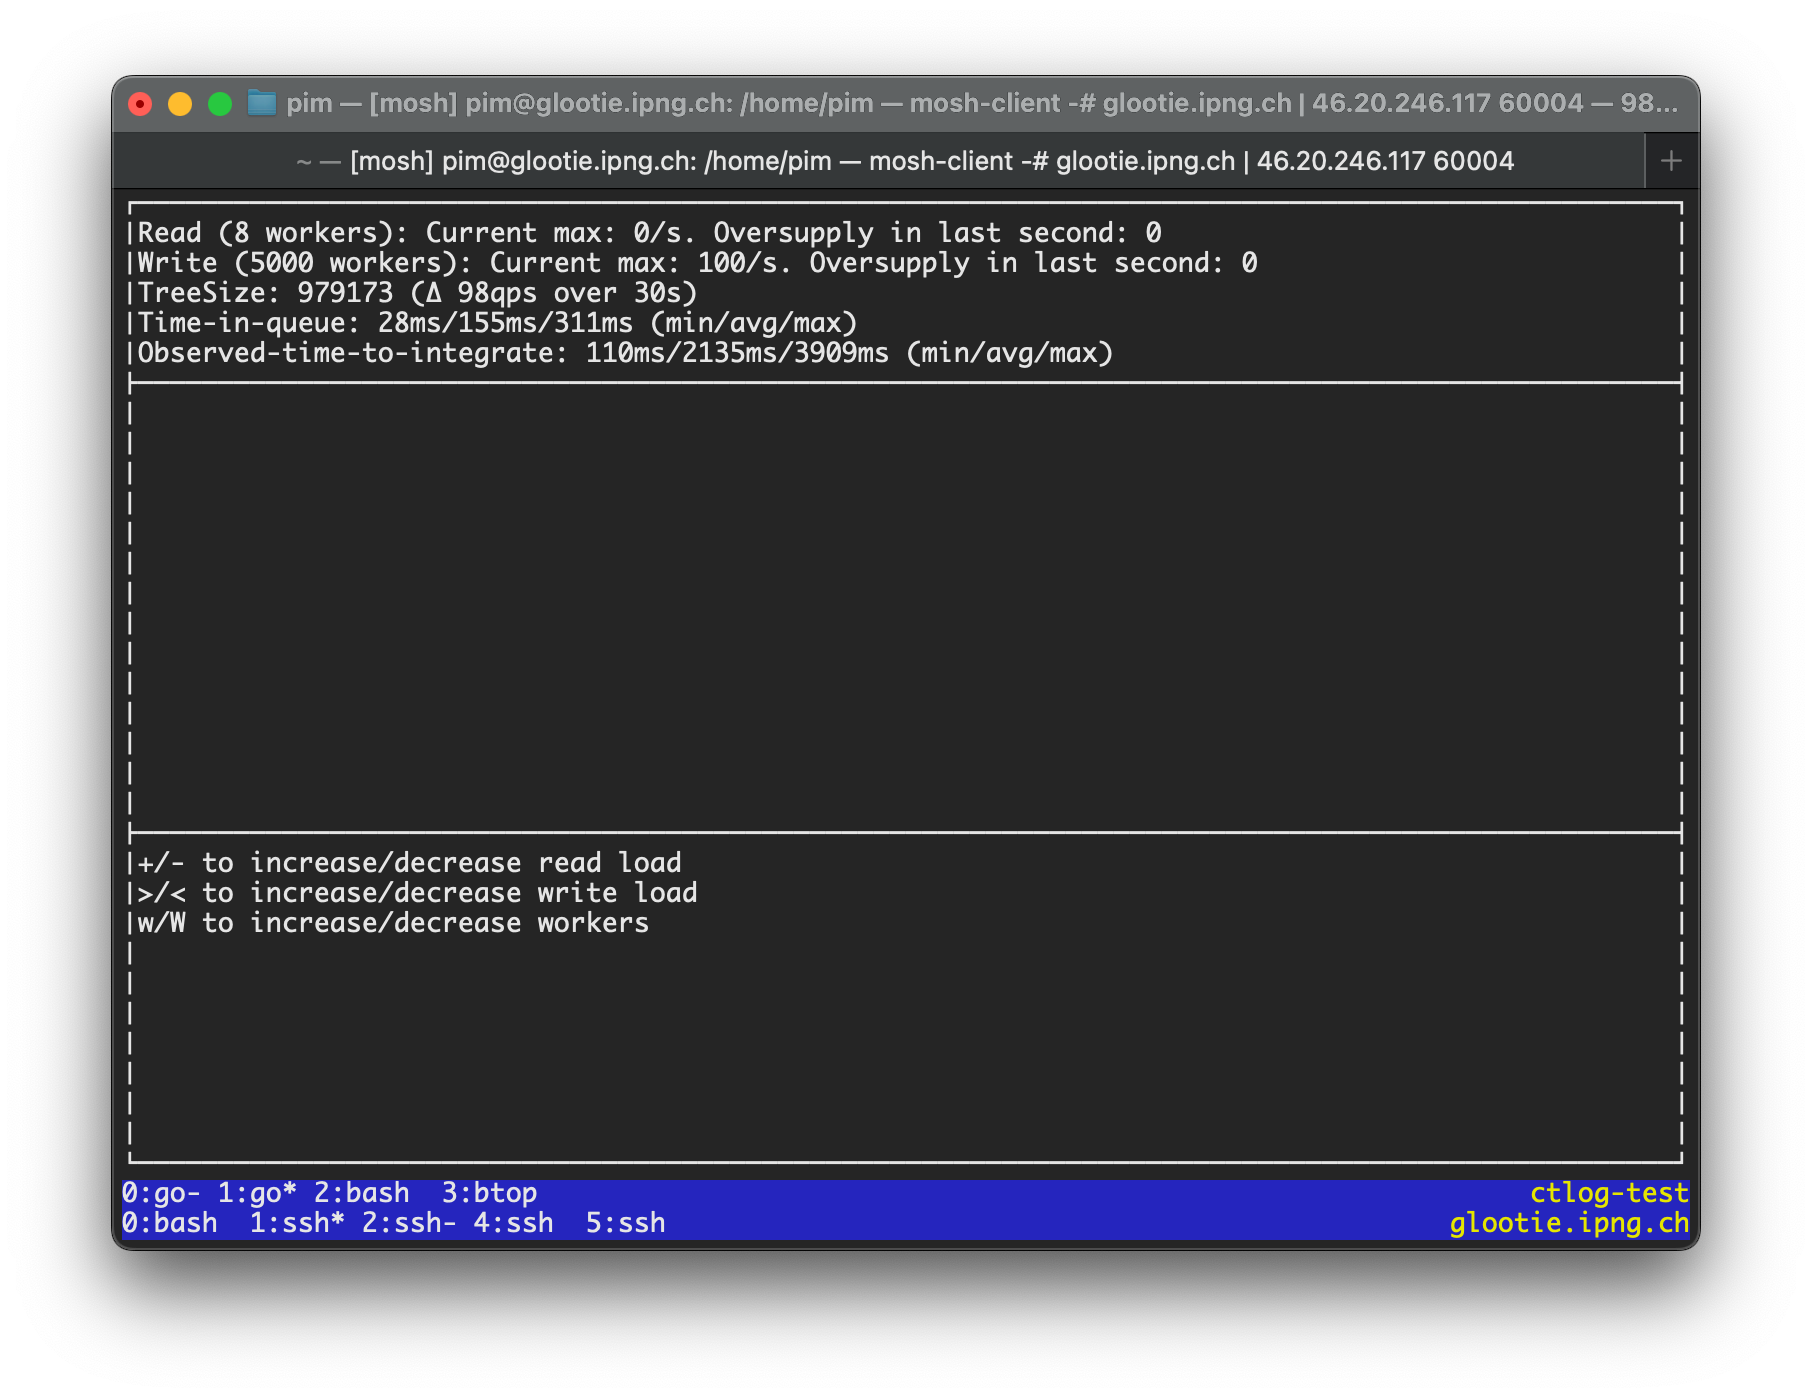Viewport: 1812px width, 1398px height.
Task: Click the new tab plus button
Action: click(x=1671, y=161)
